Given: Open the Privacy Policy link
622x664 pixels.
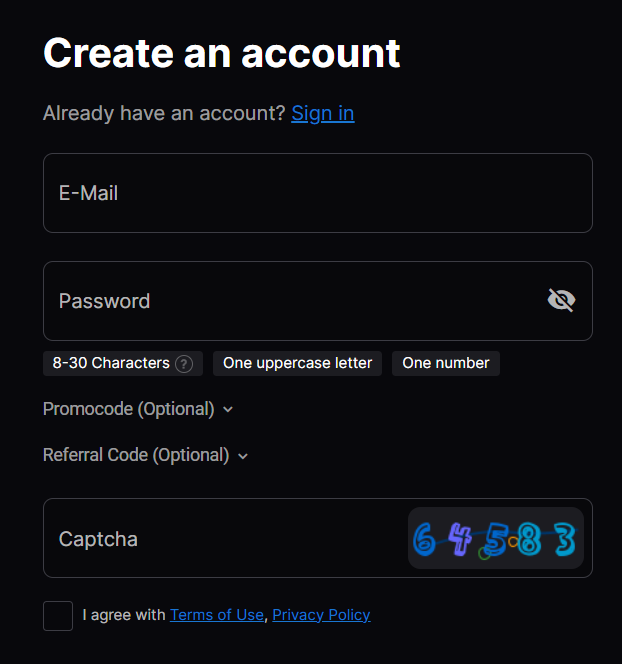Looking at the screenshot, I should [x=321, y=615].
